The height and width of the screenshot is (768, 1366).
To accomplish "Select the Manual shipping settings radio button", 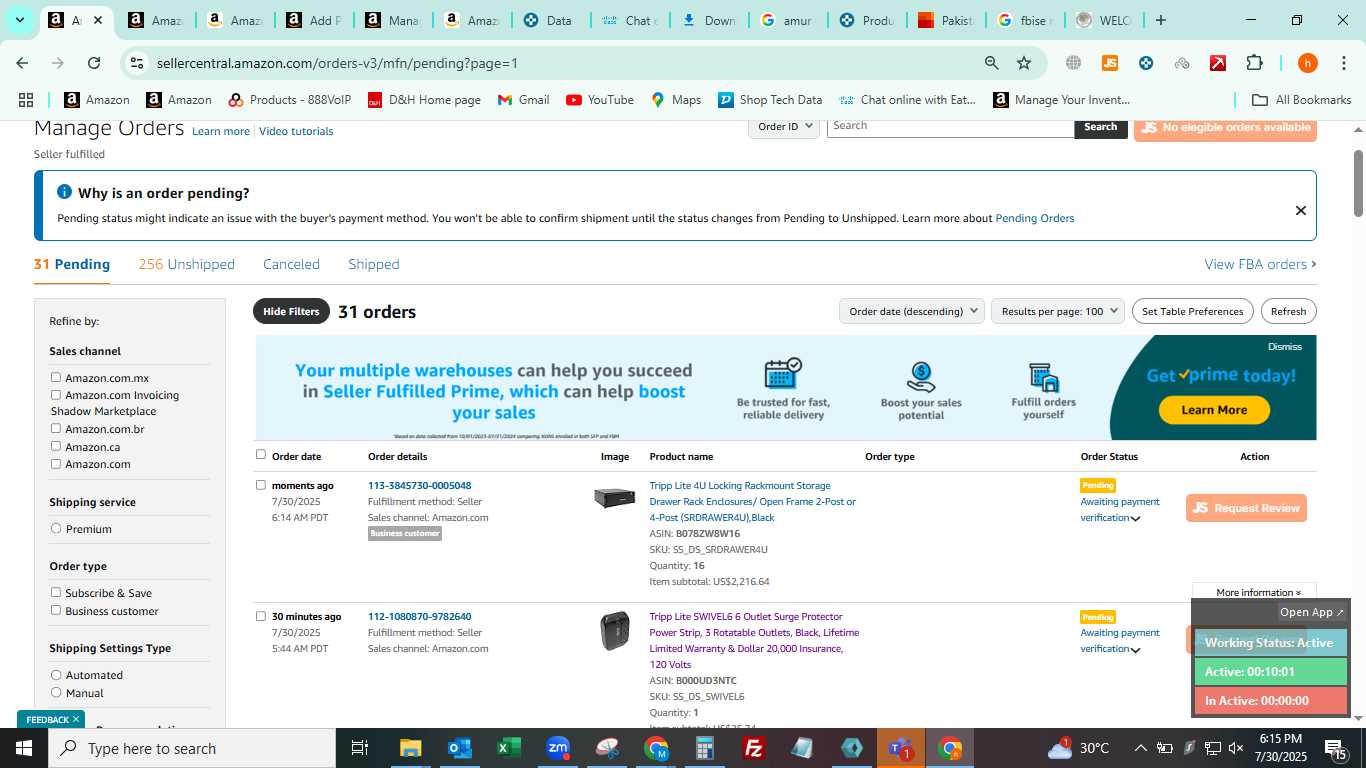I will click(x=56, y=692).
